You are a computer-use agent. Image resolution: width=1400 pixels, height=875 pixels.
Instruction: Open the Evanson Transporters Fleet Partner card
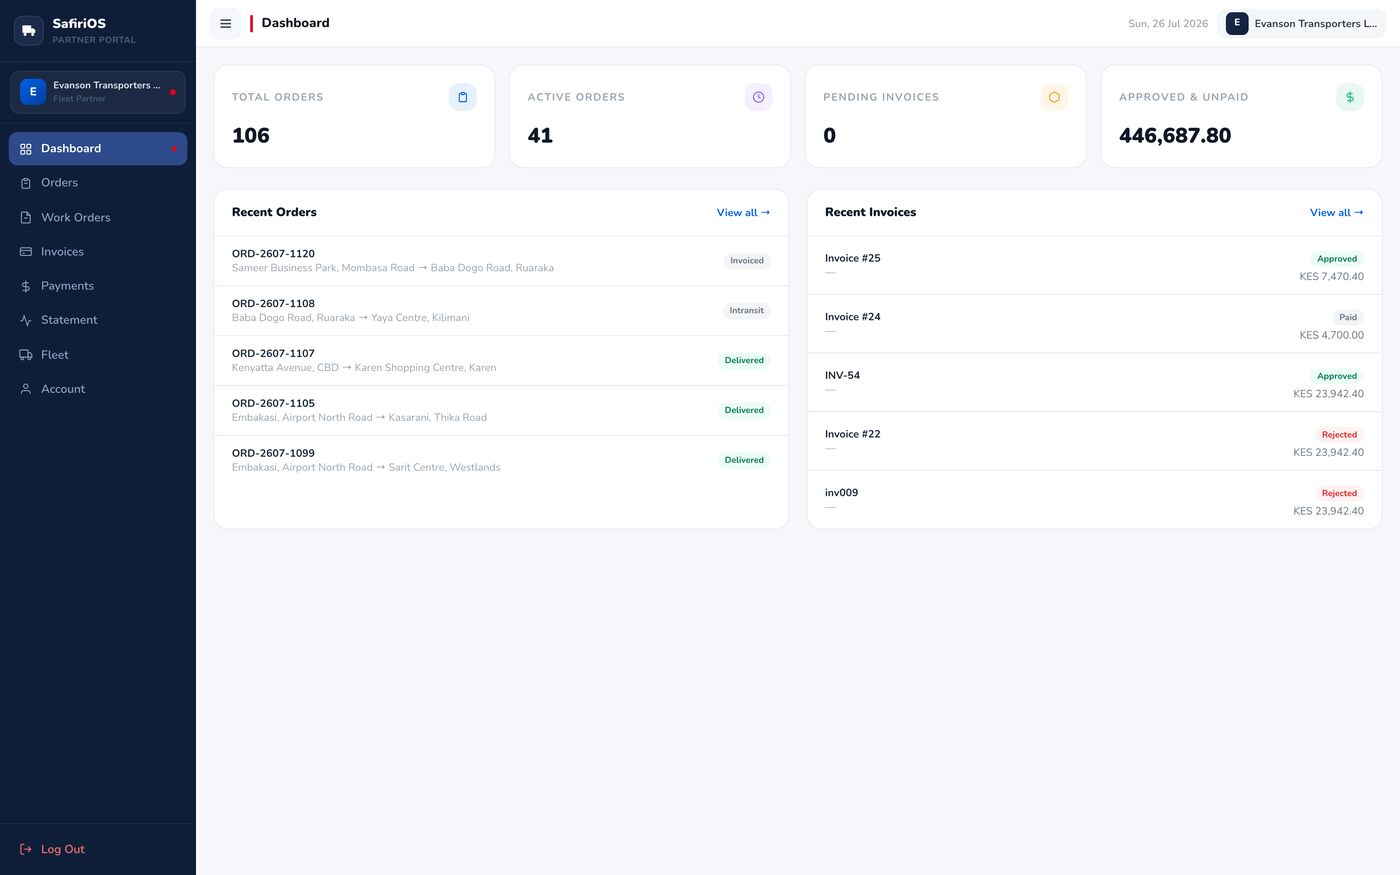pos(98,92)
